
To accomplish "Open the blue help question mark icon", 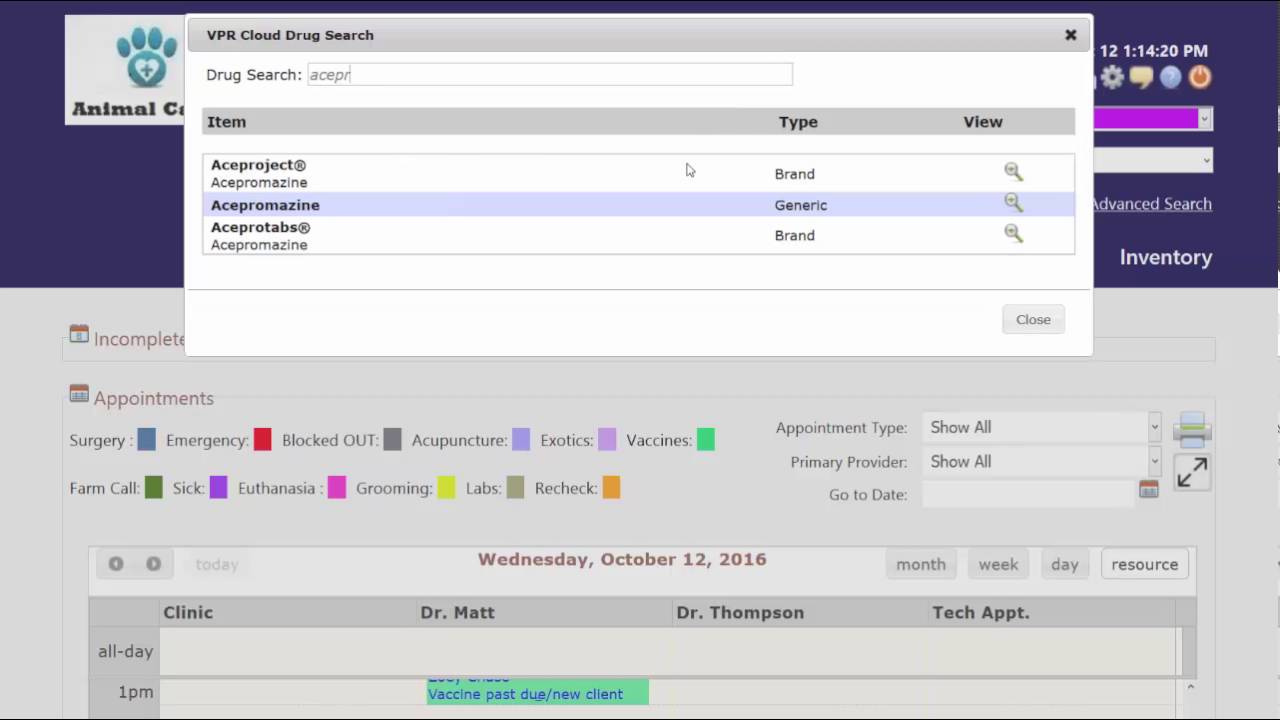I will pos(1170,77).
